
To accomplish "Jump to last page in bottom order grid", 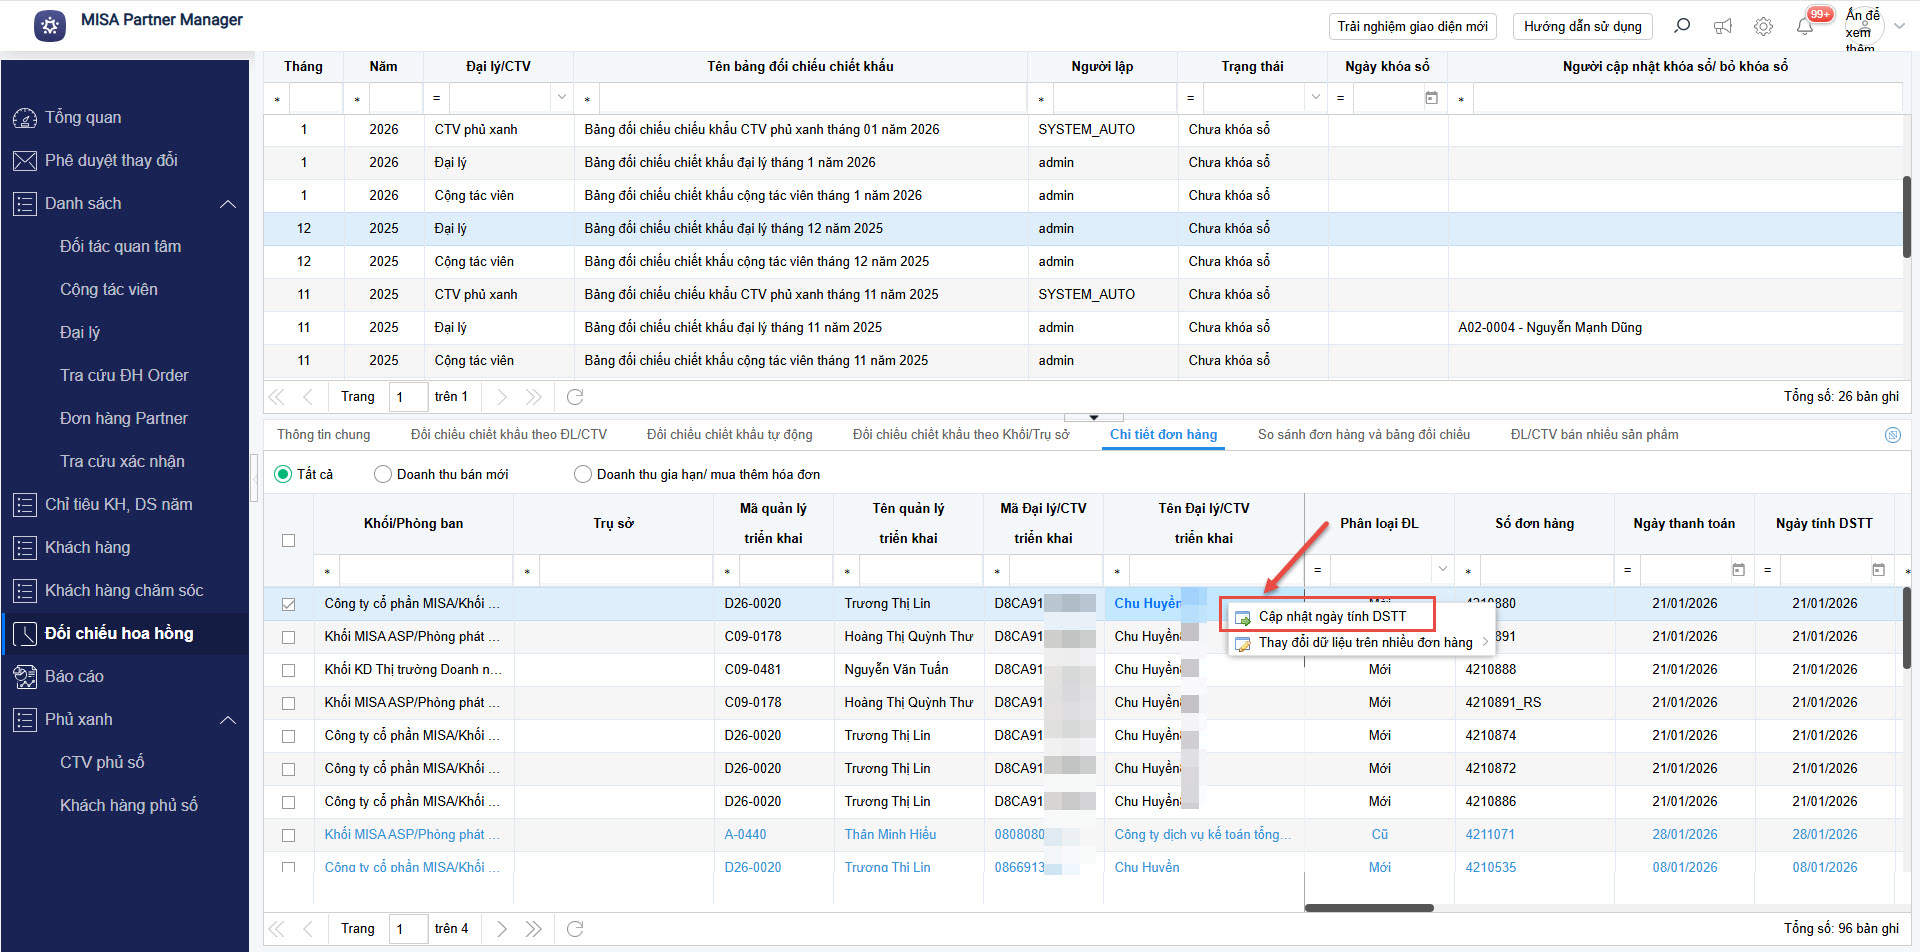I will (534, 929).
